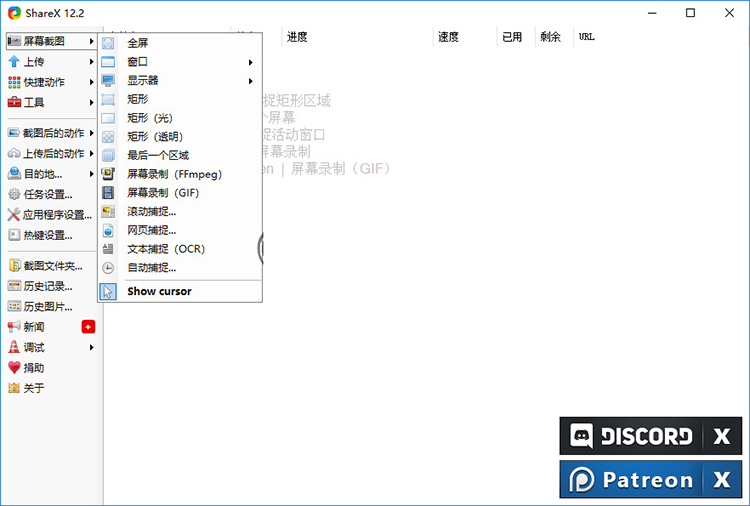This screenshot has width=750, height=506.
Task: Click the last region icon (最后一个区域)
Action: click(x=108, y=156)
